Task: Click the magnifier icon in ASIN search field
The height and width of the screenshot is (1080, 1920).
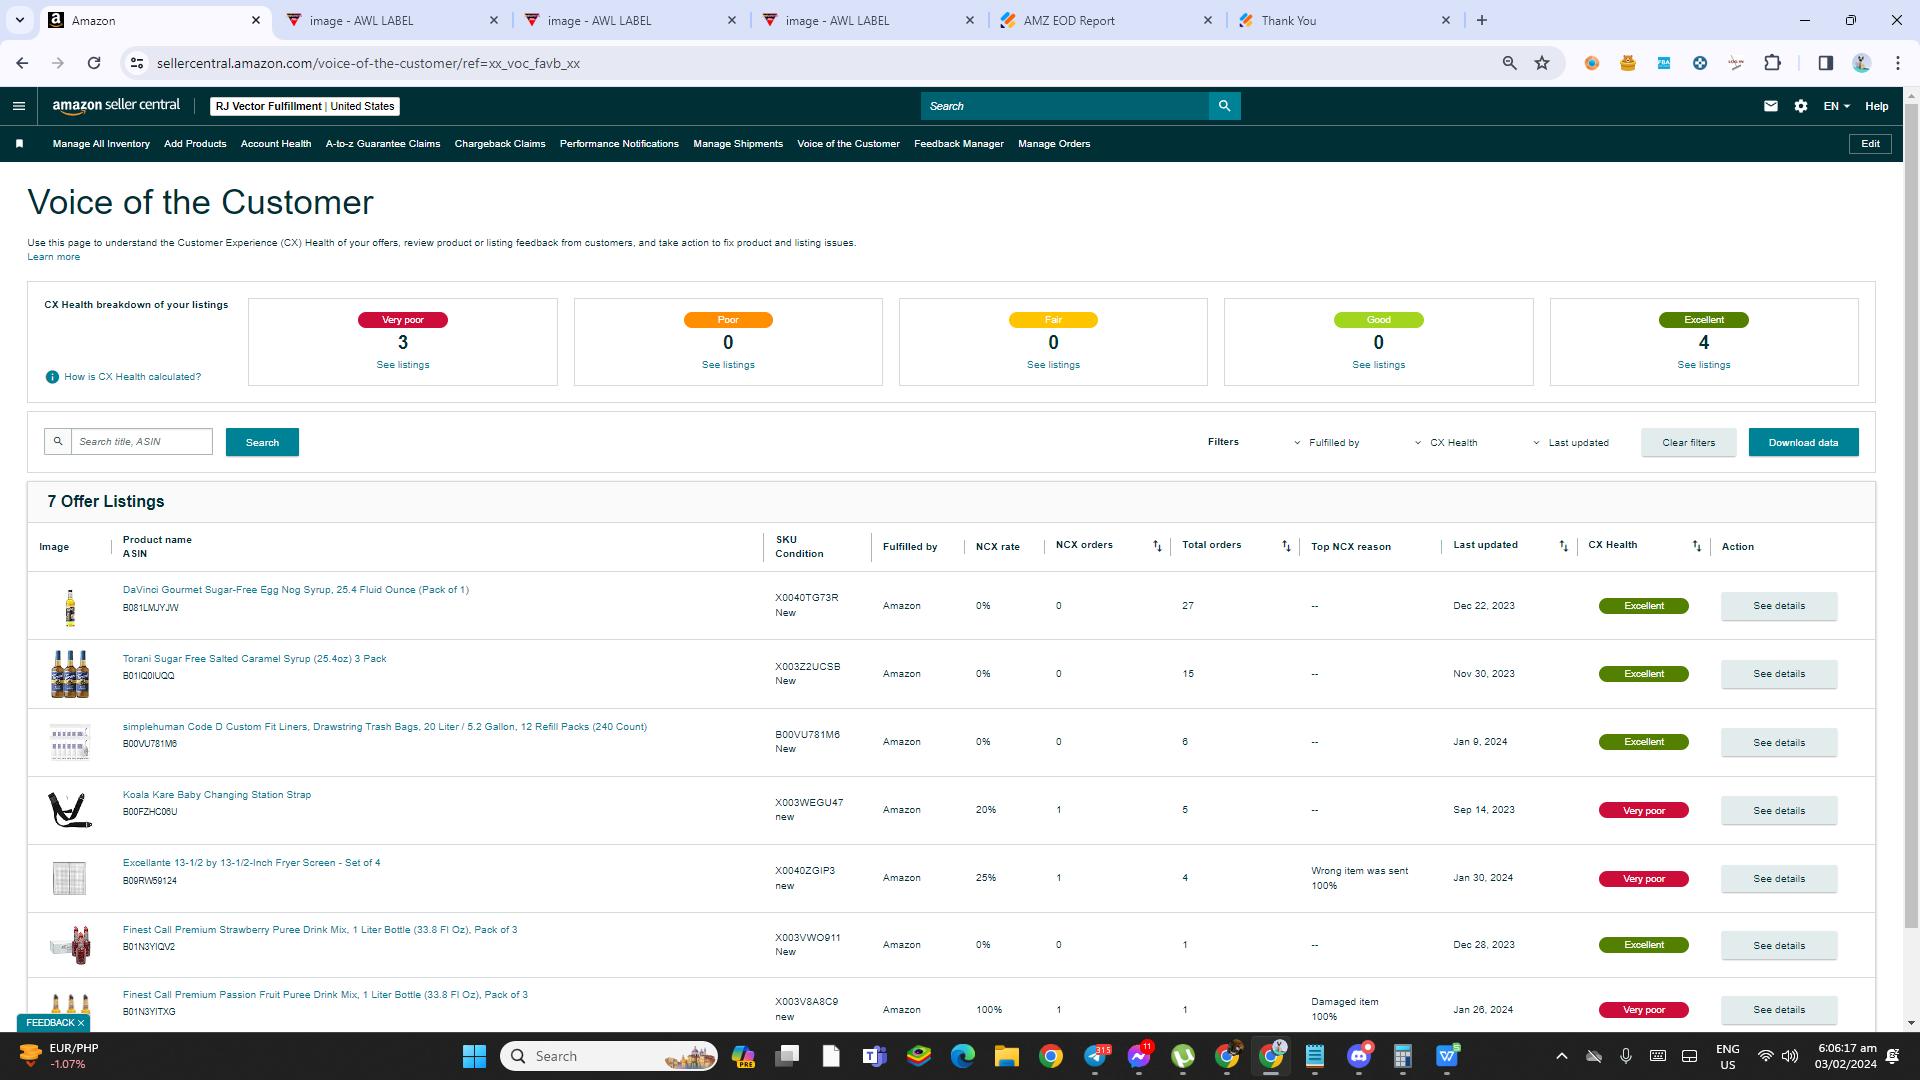Action: click(x=58, y=441)
